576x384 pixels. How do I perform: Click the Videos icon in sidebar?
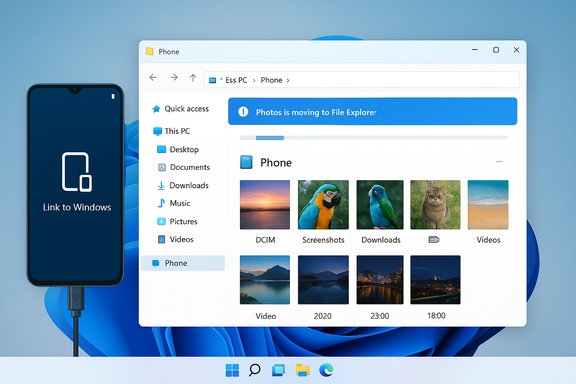coord(161,240)
